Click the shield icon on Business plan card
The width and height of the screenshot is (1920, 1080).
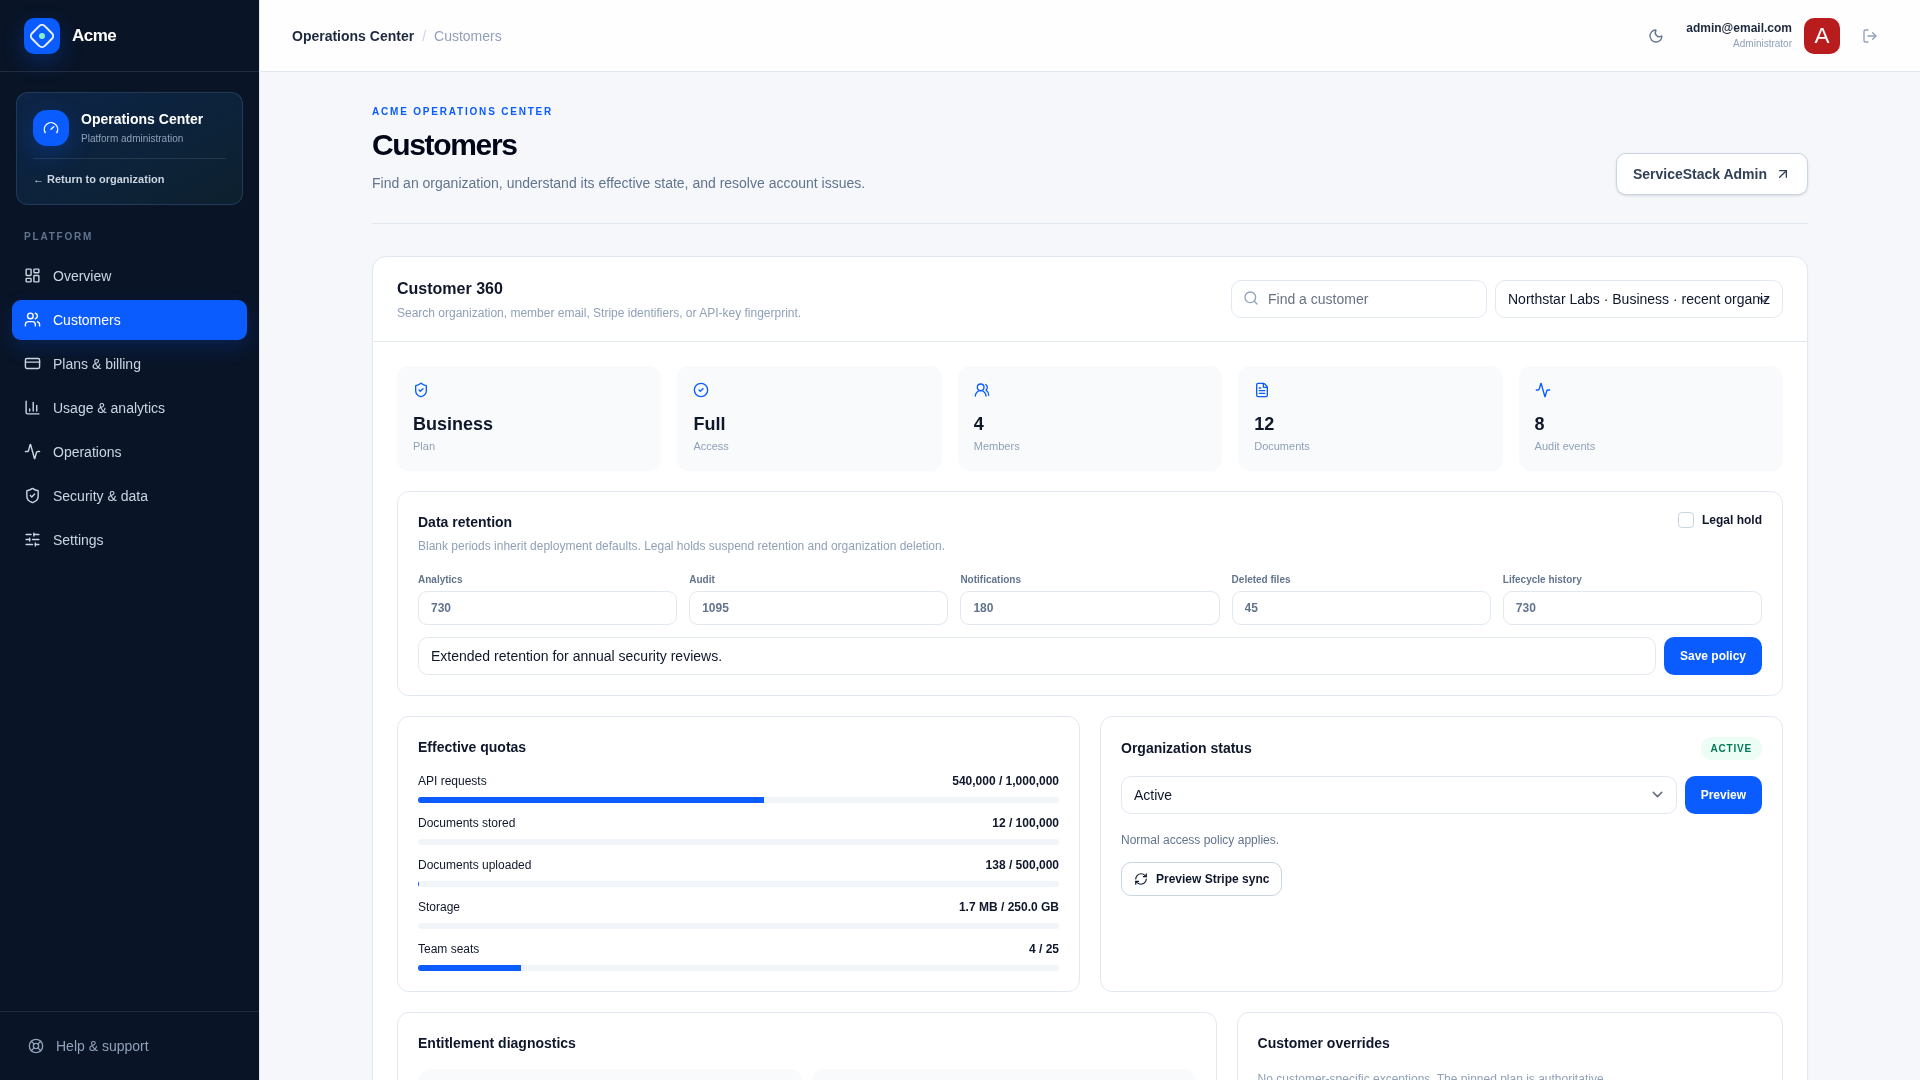click(421, 390)
